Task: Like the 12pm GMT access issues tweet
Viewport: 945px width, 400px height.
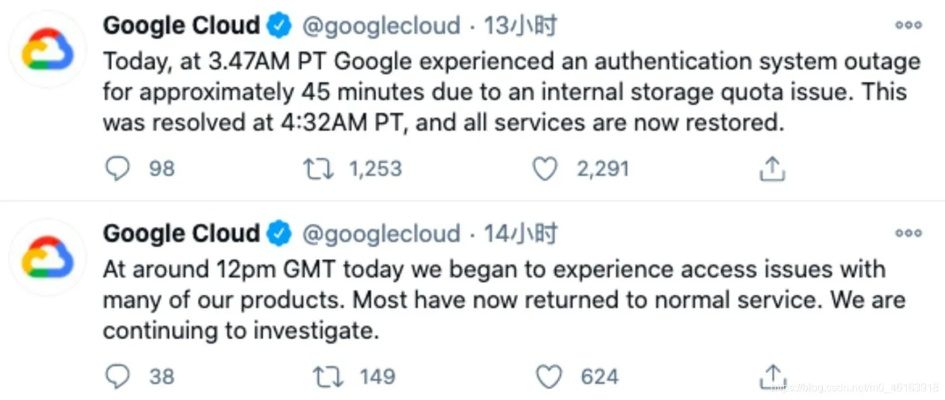Action: tap(549, 376)
